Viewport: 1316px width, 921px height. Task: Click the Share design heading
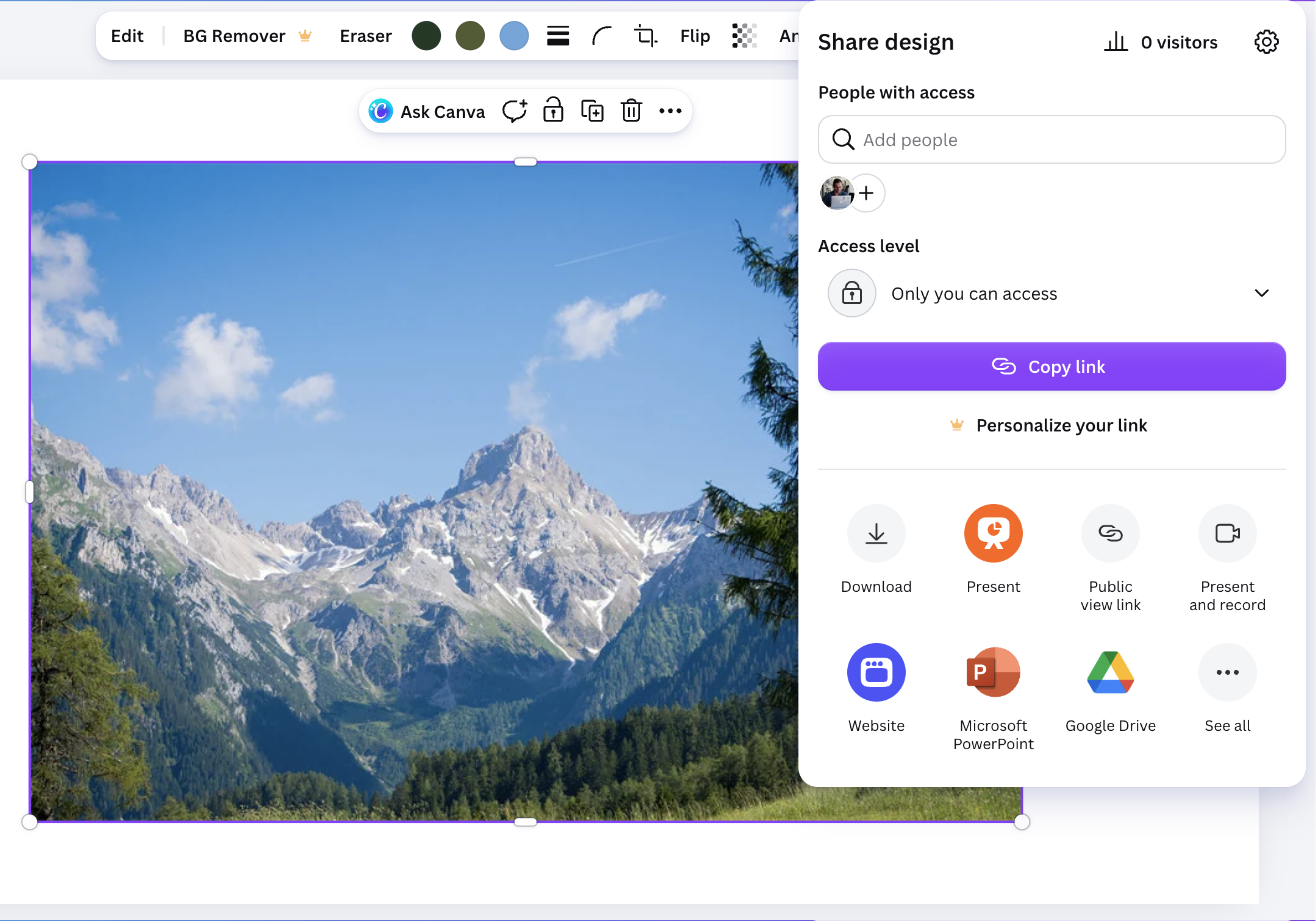pos(886,42)
